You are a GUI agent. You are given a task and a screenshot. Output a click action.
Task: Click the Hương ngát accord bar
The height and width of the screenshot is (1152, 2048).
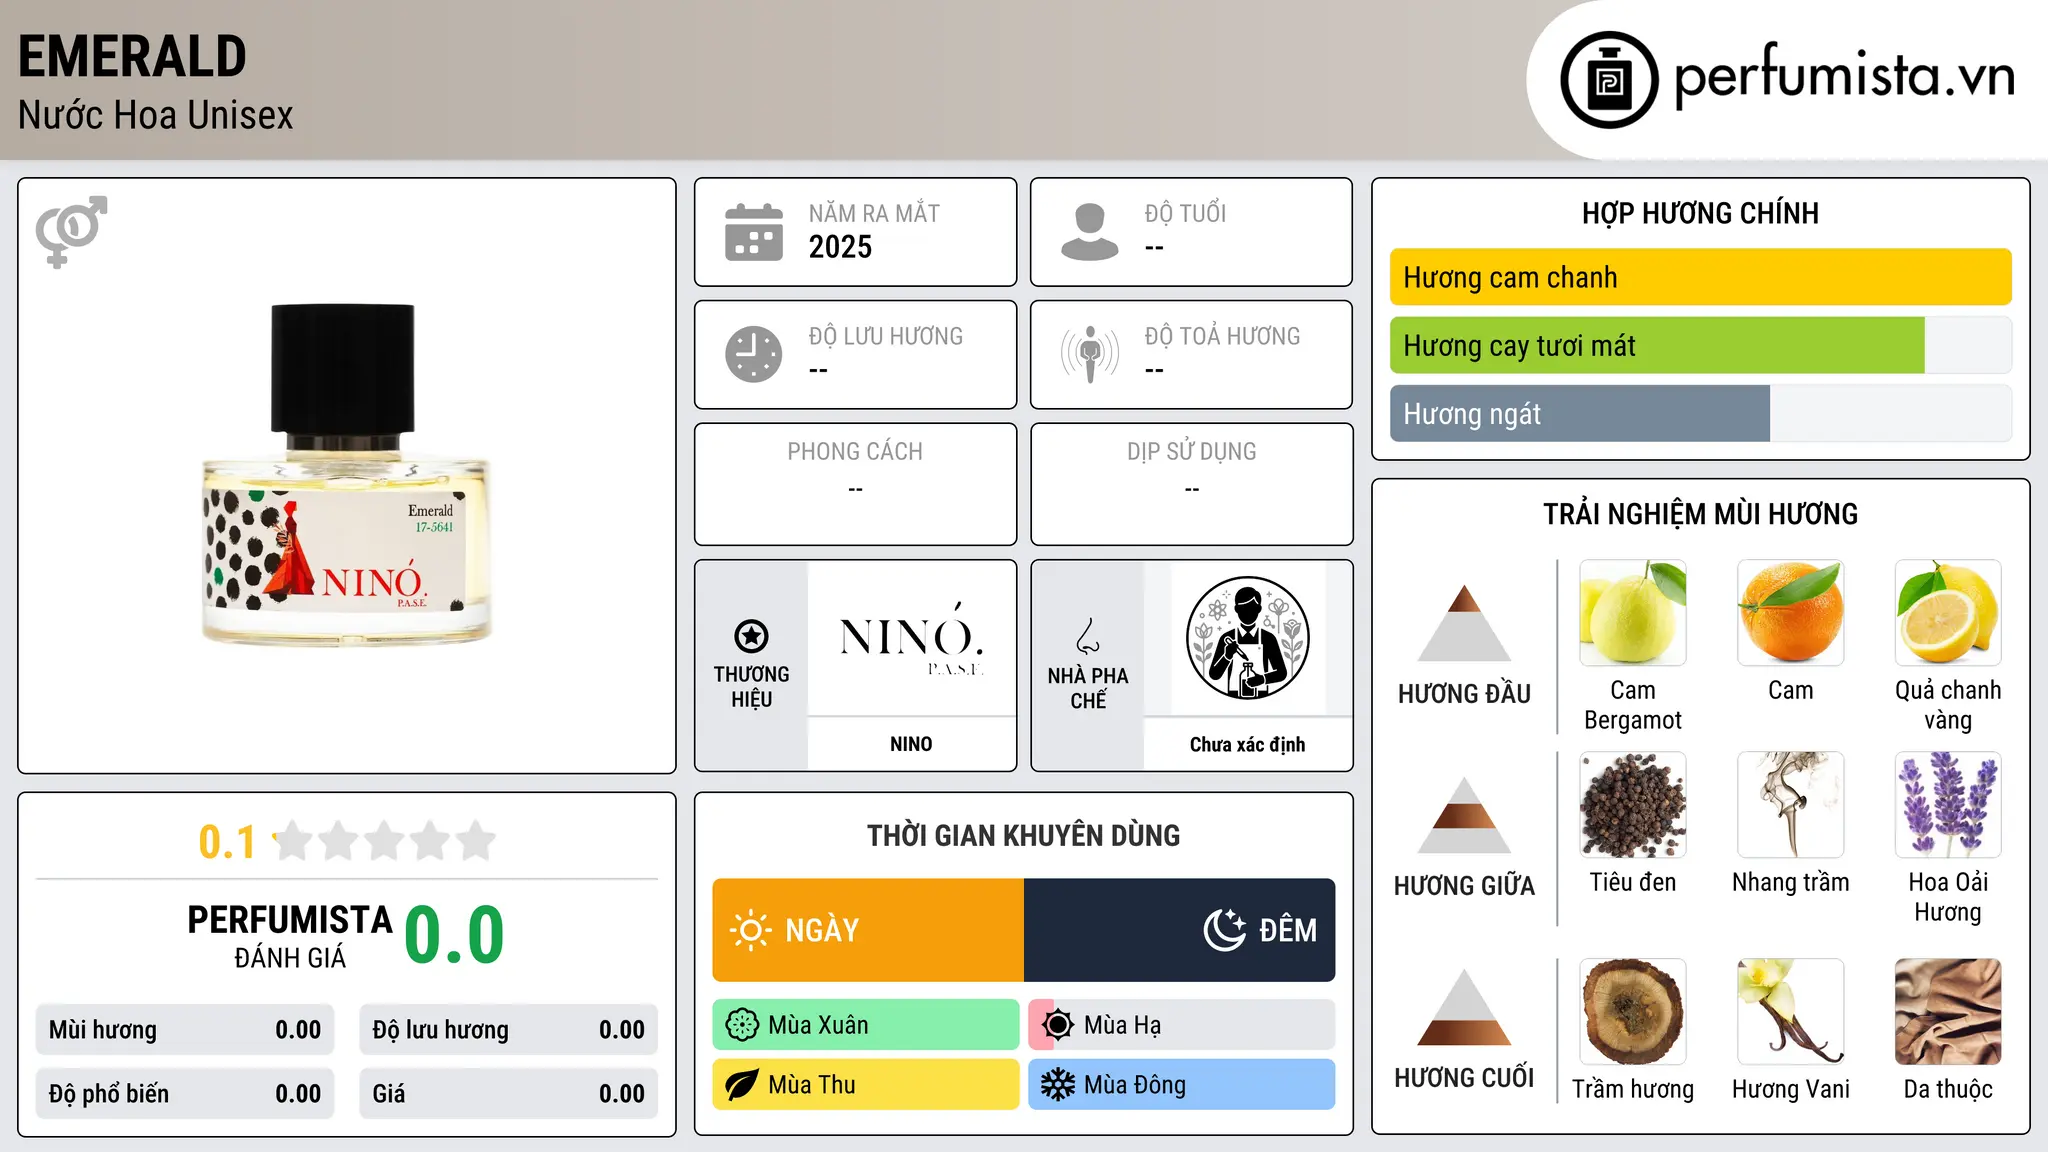pyautogui.click(x=1700, y=413)
